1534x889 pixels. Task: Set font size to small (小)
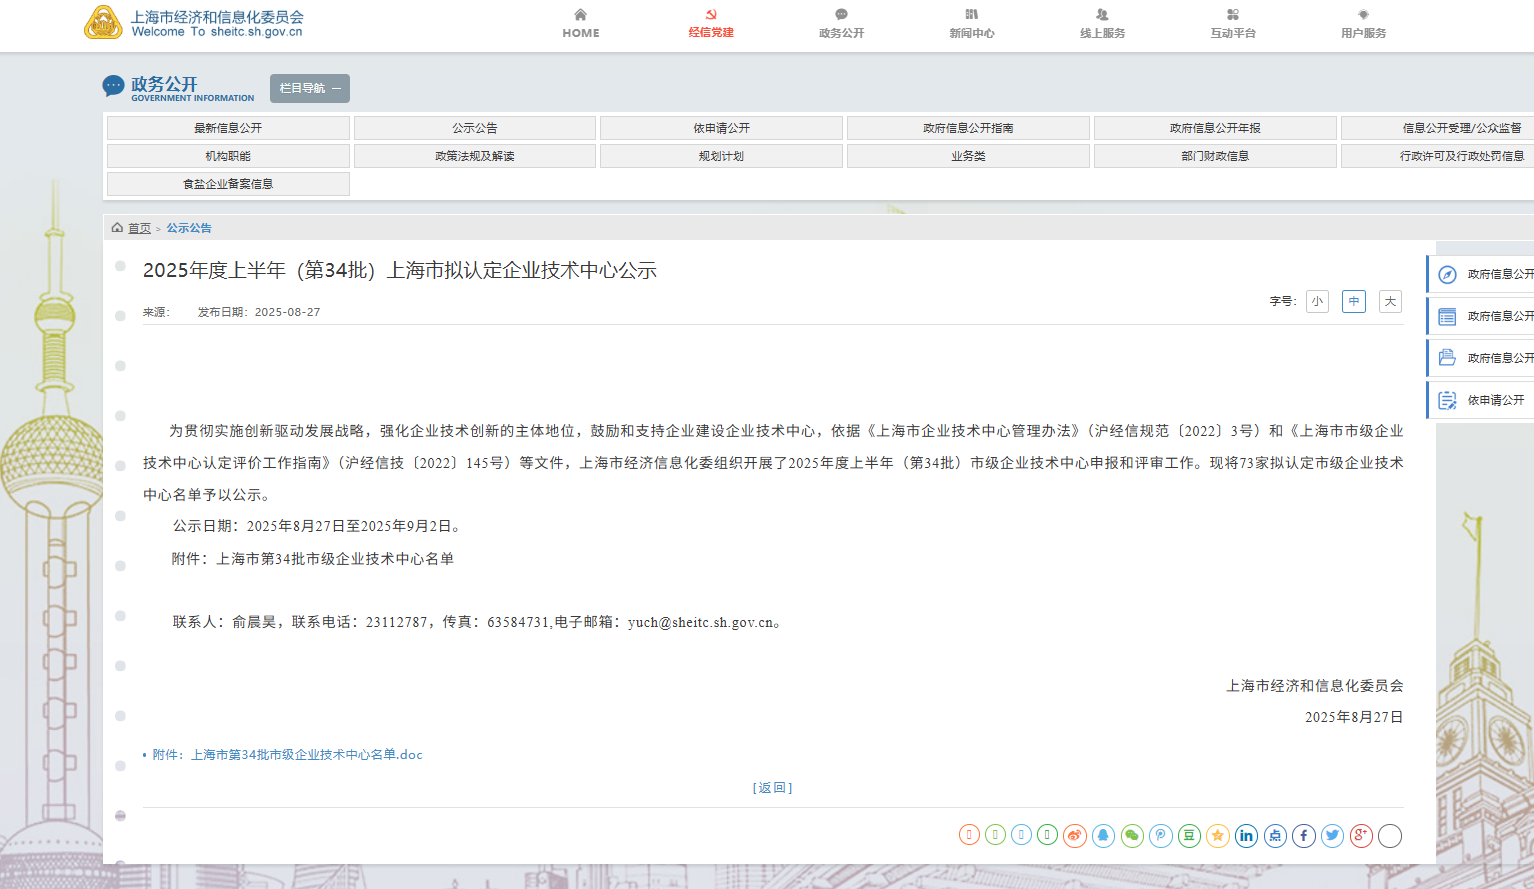tap(1317, 301)
